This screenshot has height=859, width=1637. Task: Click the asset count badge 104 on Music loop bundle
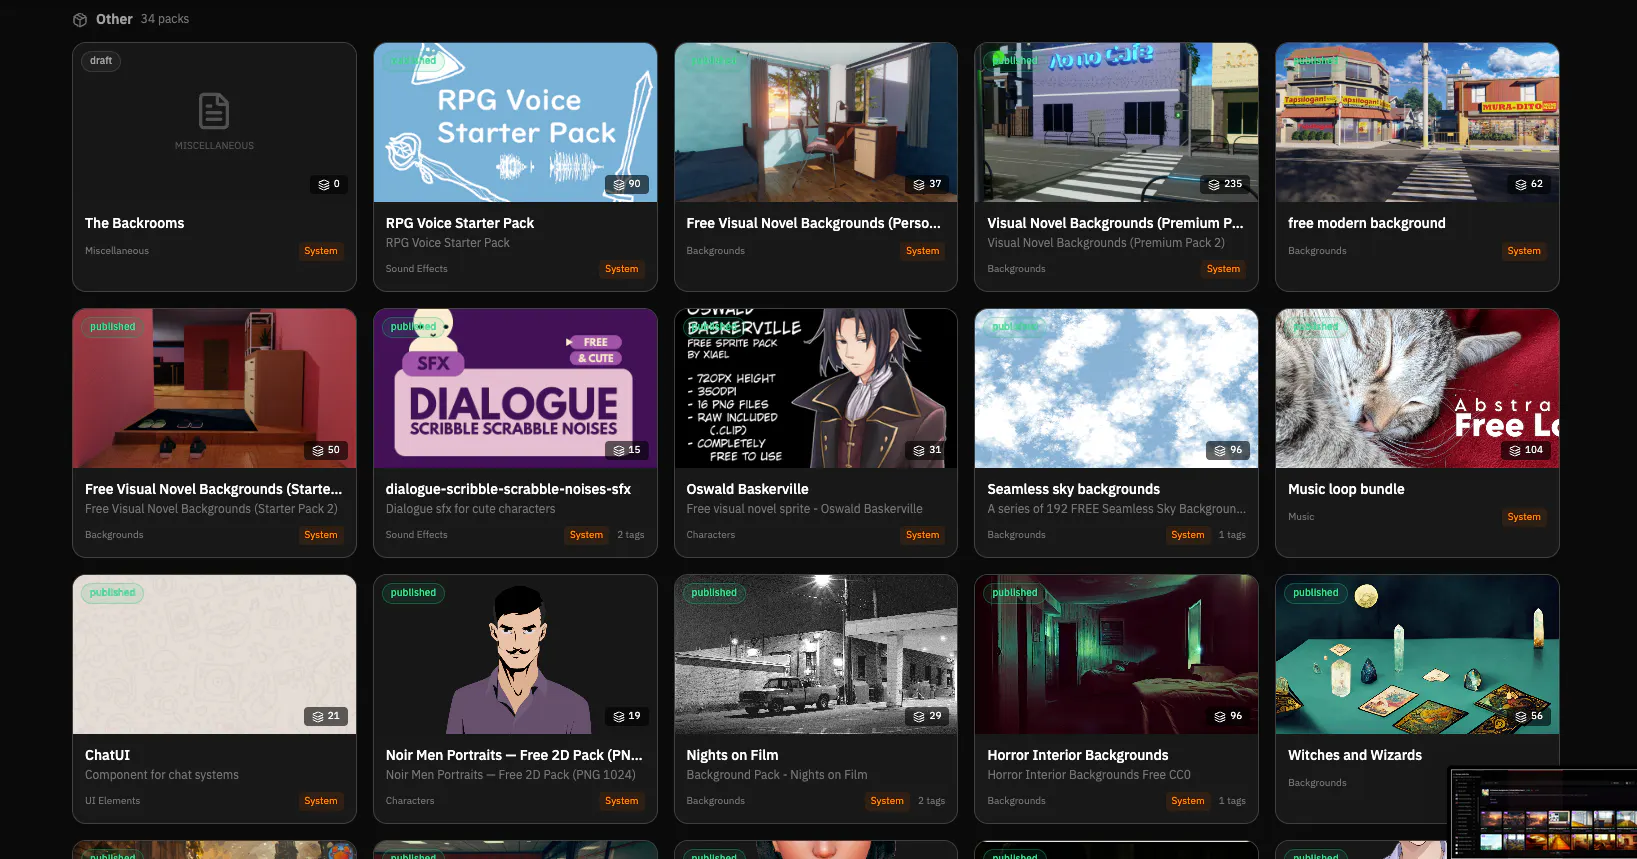[x=1526, y=450]
